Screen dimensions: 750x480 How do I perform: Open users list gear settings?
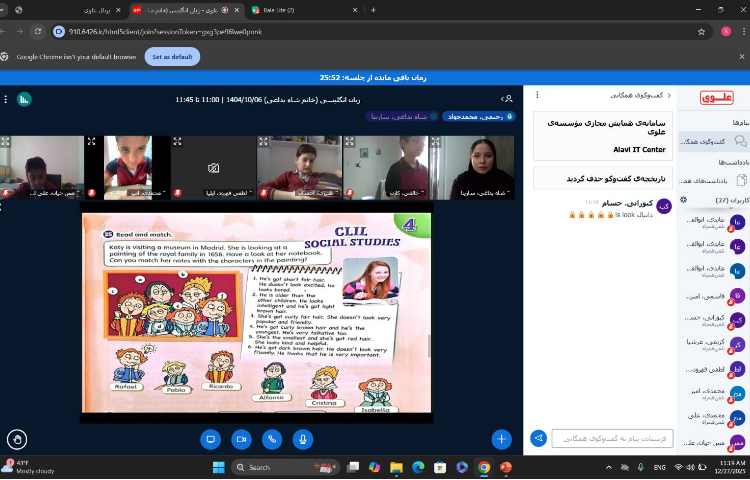click(x=683, y=200)
